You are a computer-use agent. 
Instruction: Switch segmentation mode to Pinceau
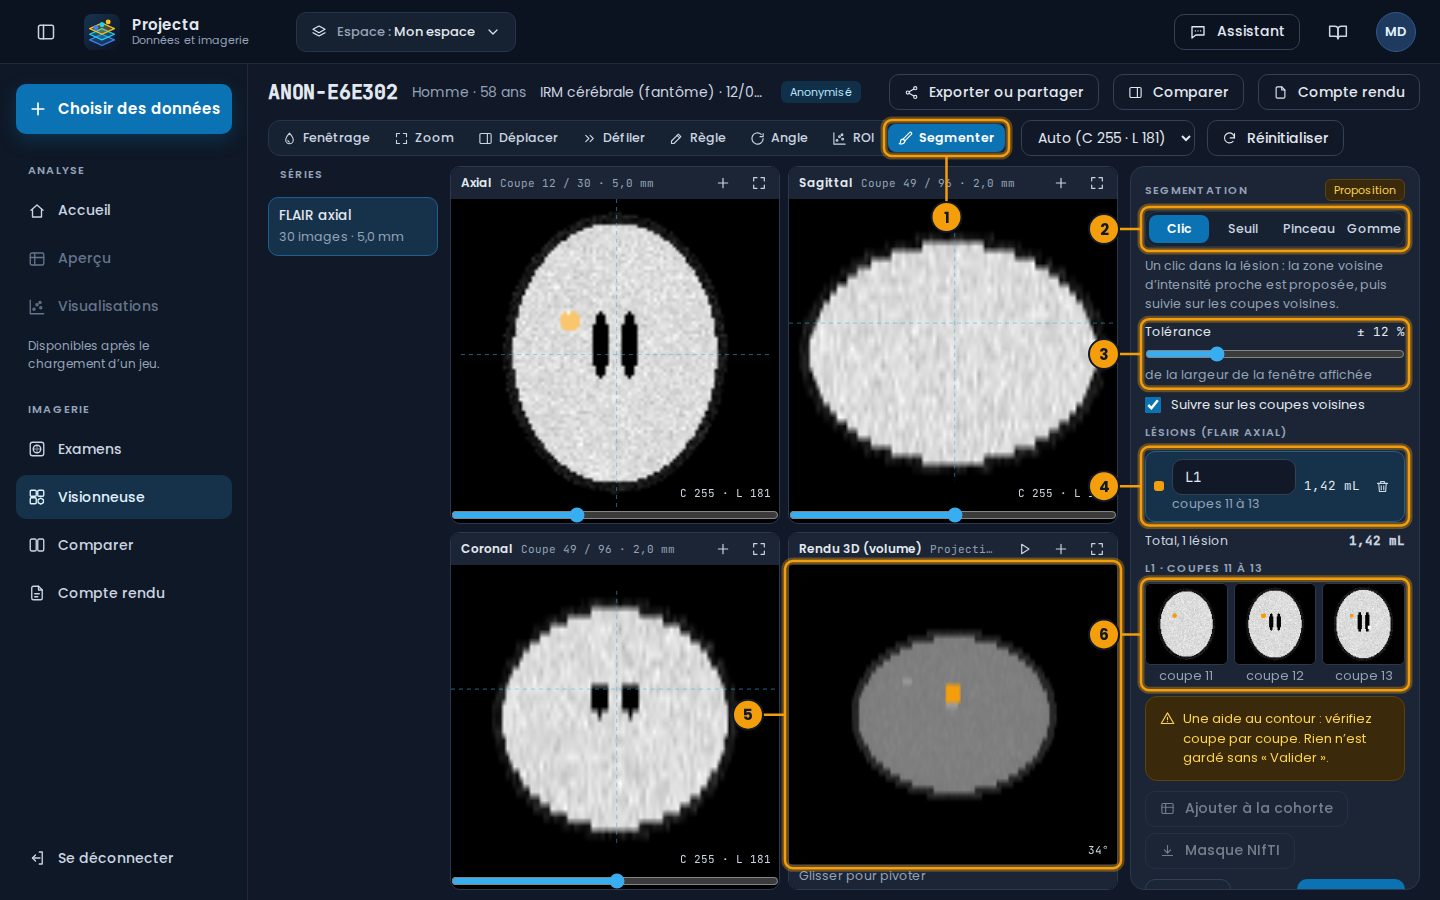[x=1309, y=229]
